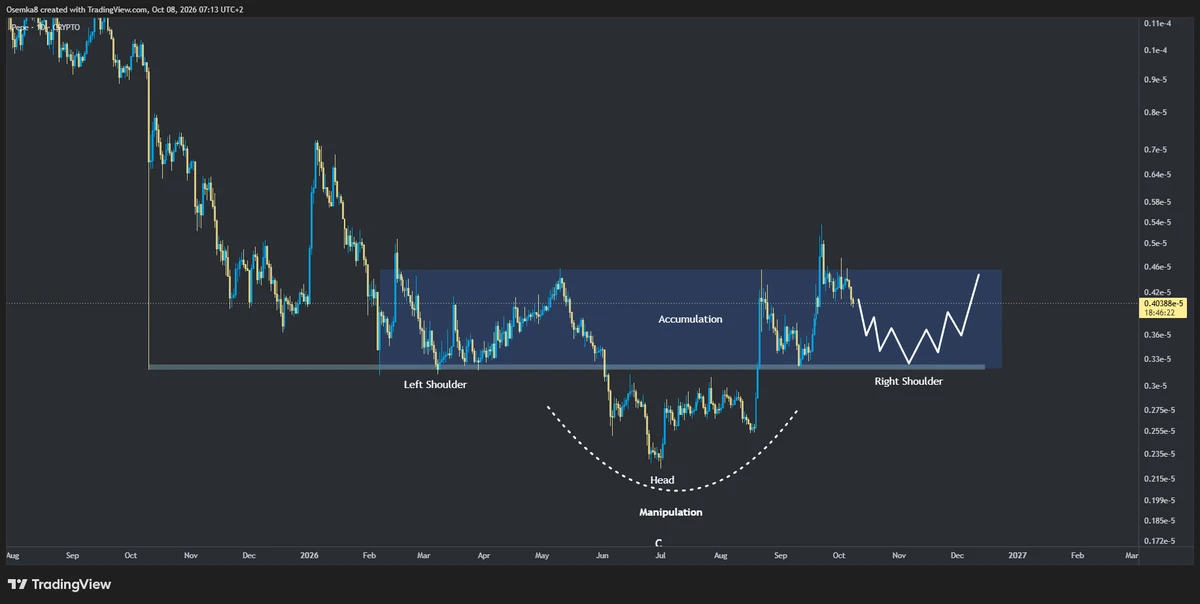Click the Jun label on the time axis

coord(602,553)
